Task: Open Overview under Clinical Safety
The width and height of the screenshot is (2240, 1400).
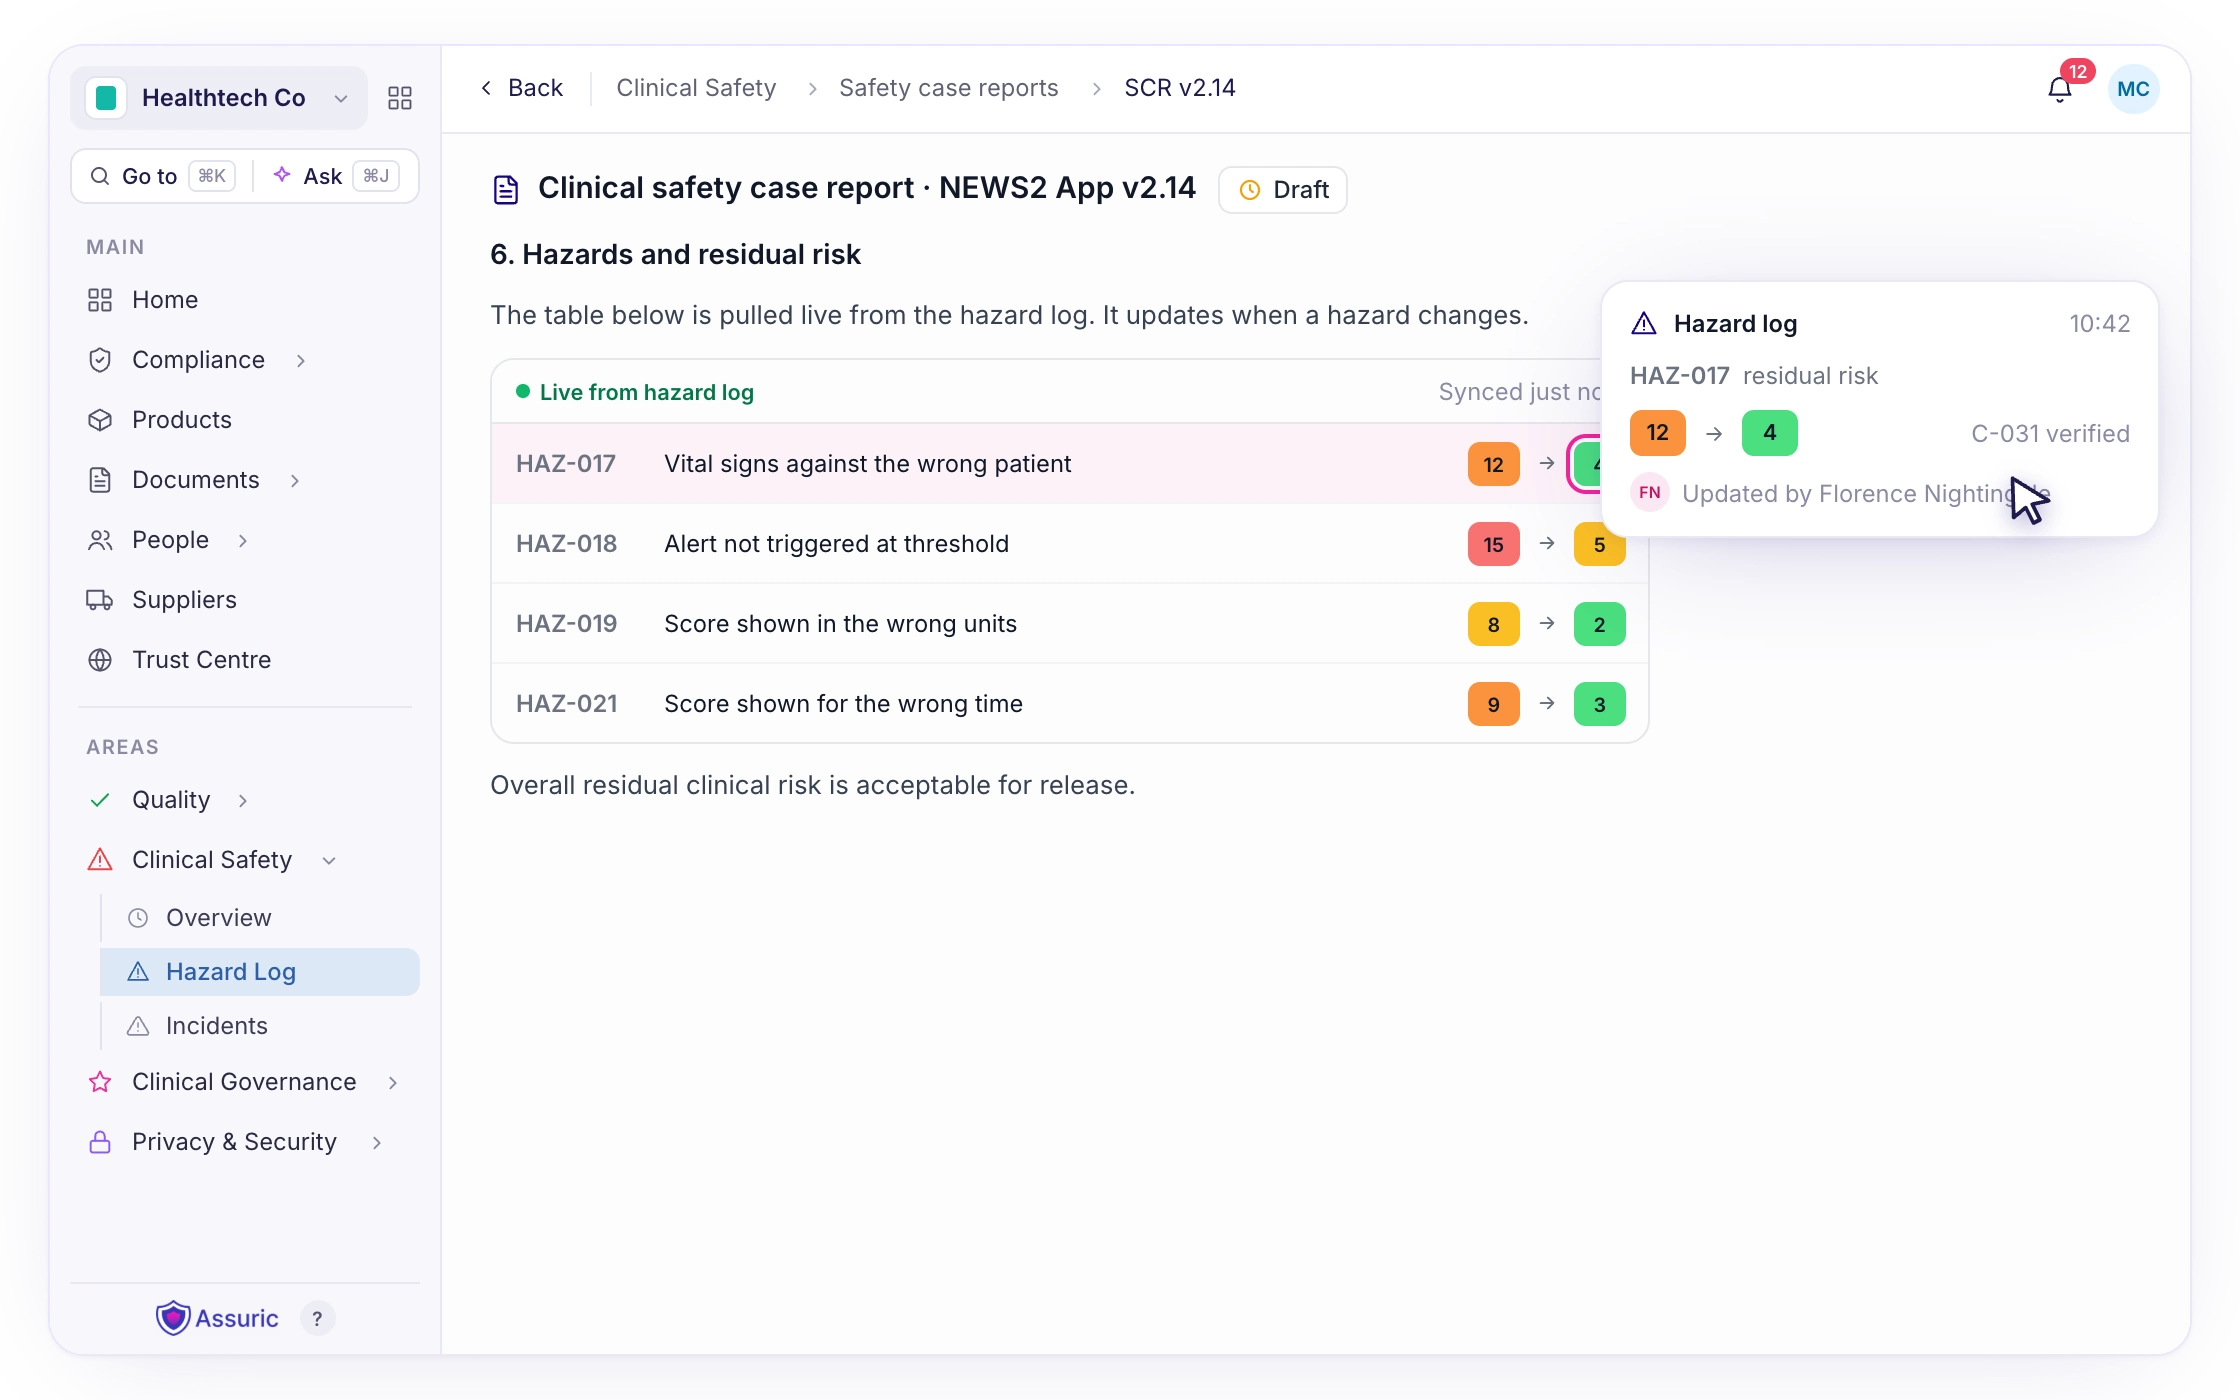Action: pos(218,918)
